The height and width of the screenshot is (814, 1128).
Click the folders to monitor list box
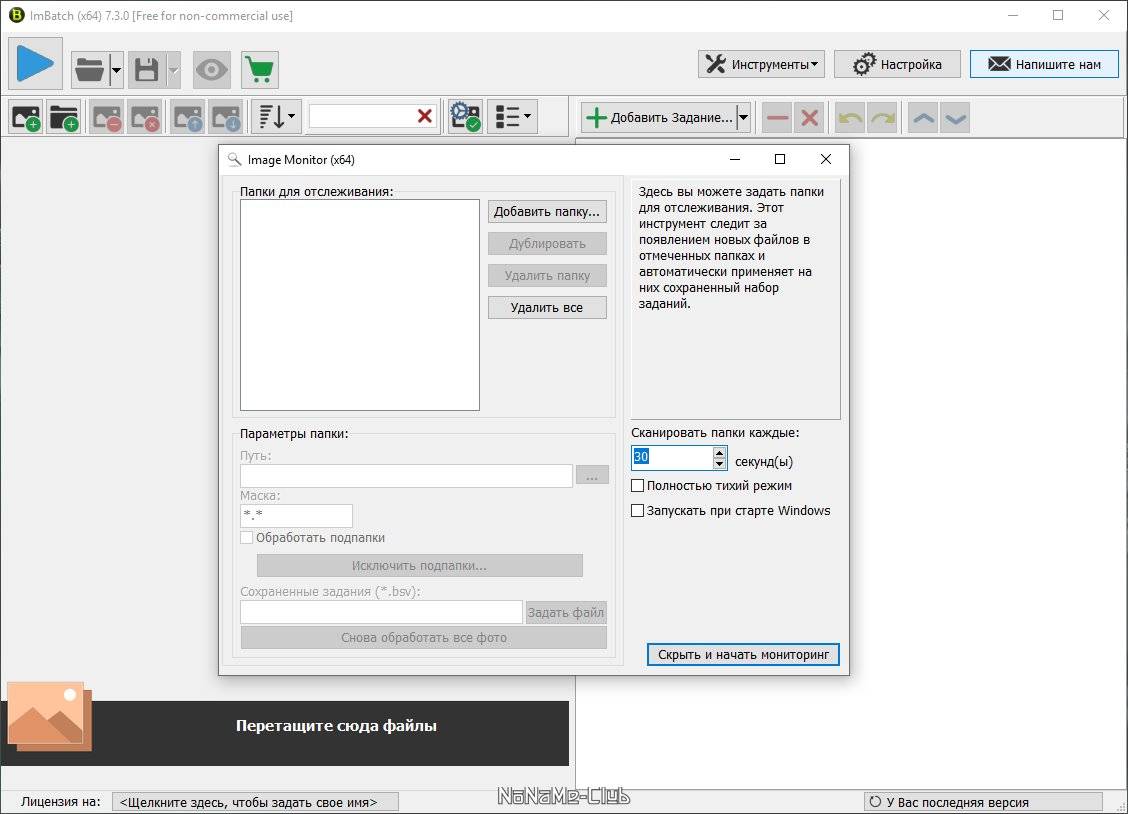[360, 305]
